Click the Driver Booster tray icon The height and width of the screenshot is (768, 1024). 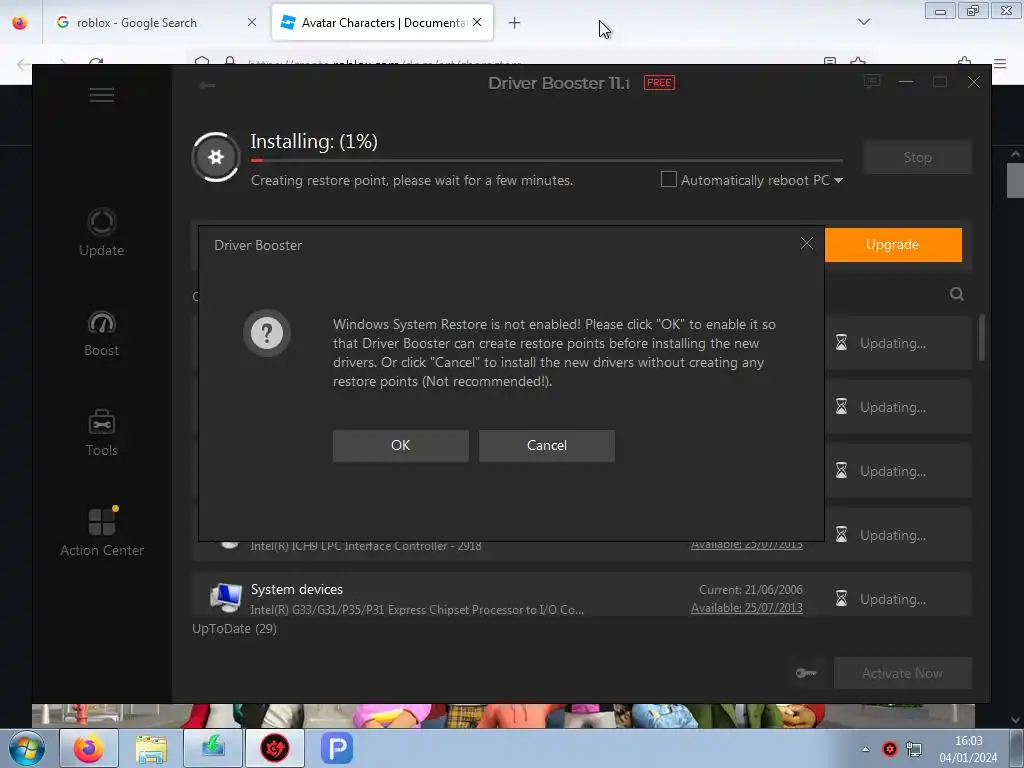click(889, 749)
